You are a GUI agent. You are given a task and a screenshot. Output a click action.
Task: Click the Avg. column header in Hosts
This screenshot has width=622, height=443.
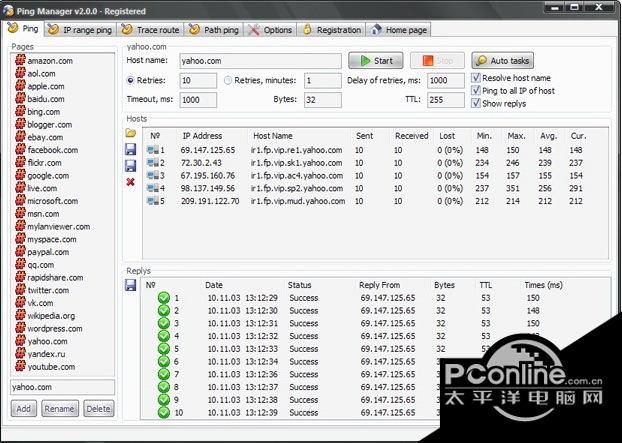coord(548,136)
